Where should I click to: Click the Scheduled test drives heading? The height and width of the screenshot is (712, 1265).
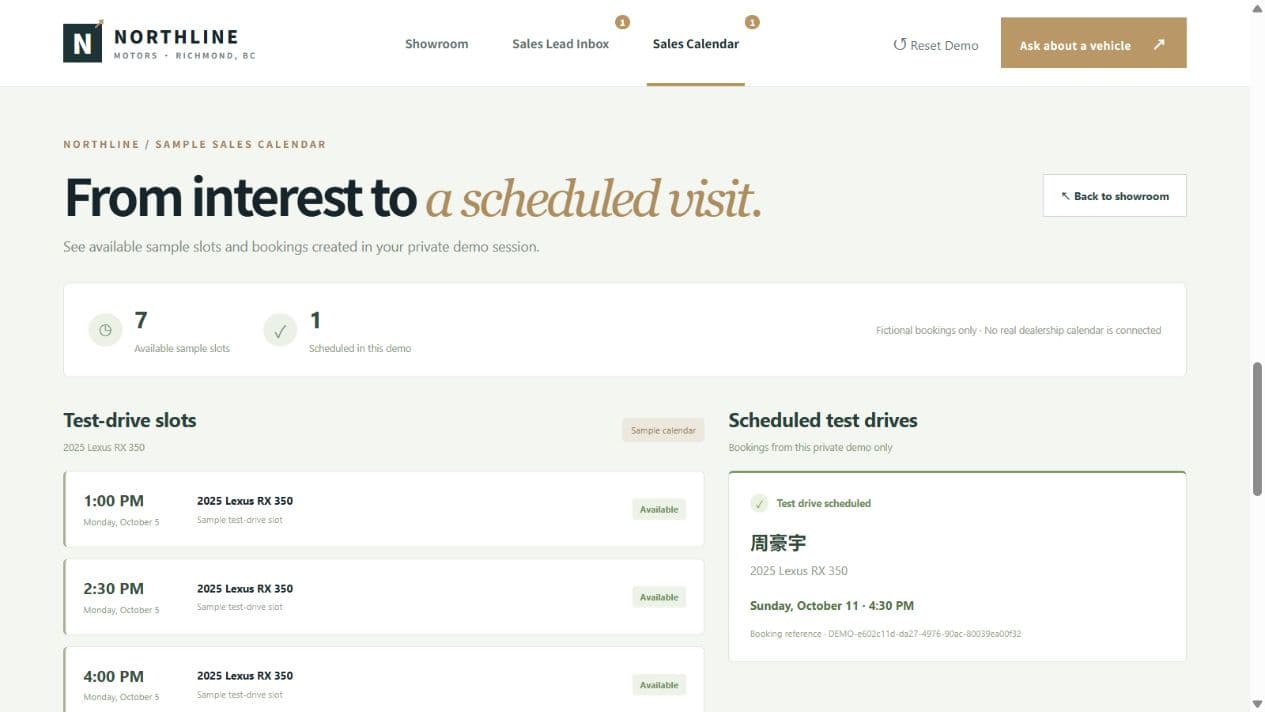[823, 420]
